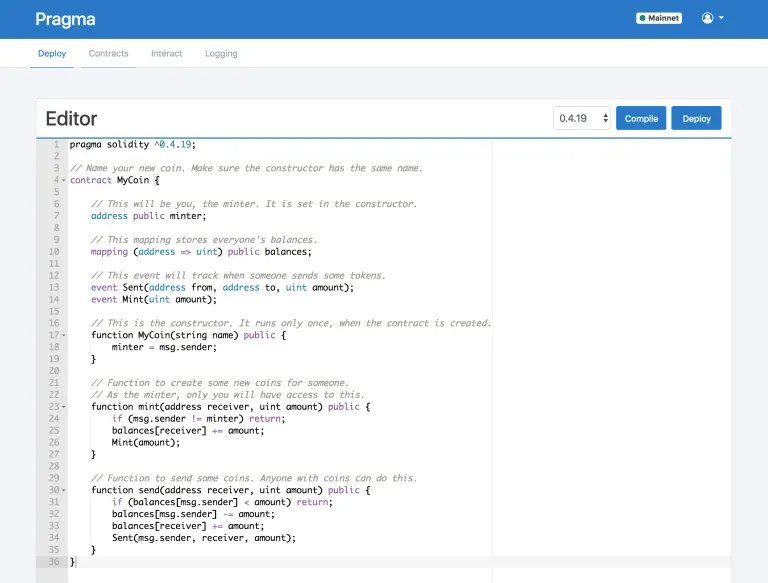Click the comment 'Name your new coin' line

coord(246,168)
